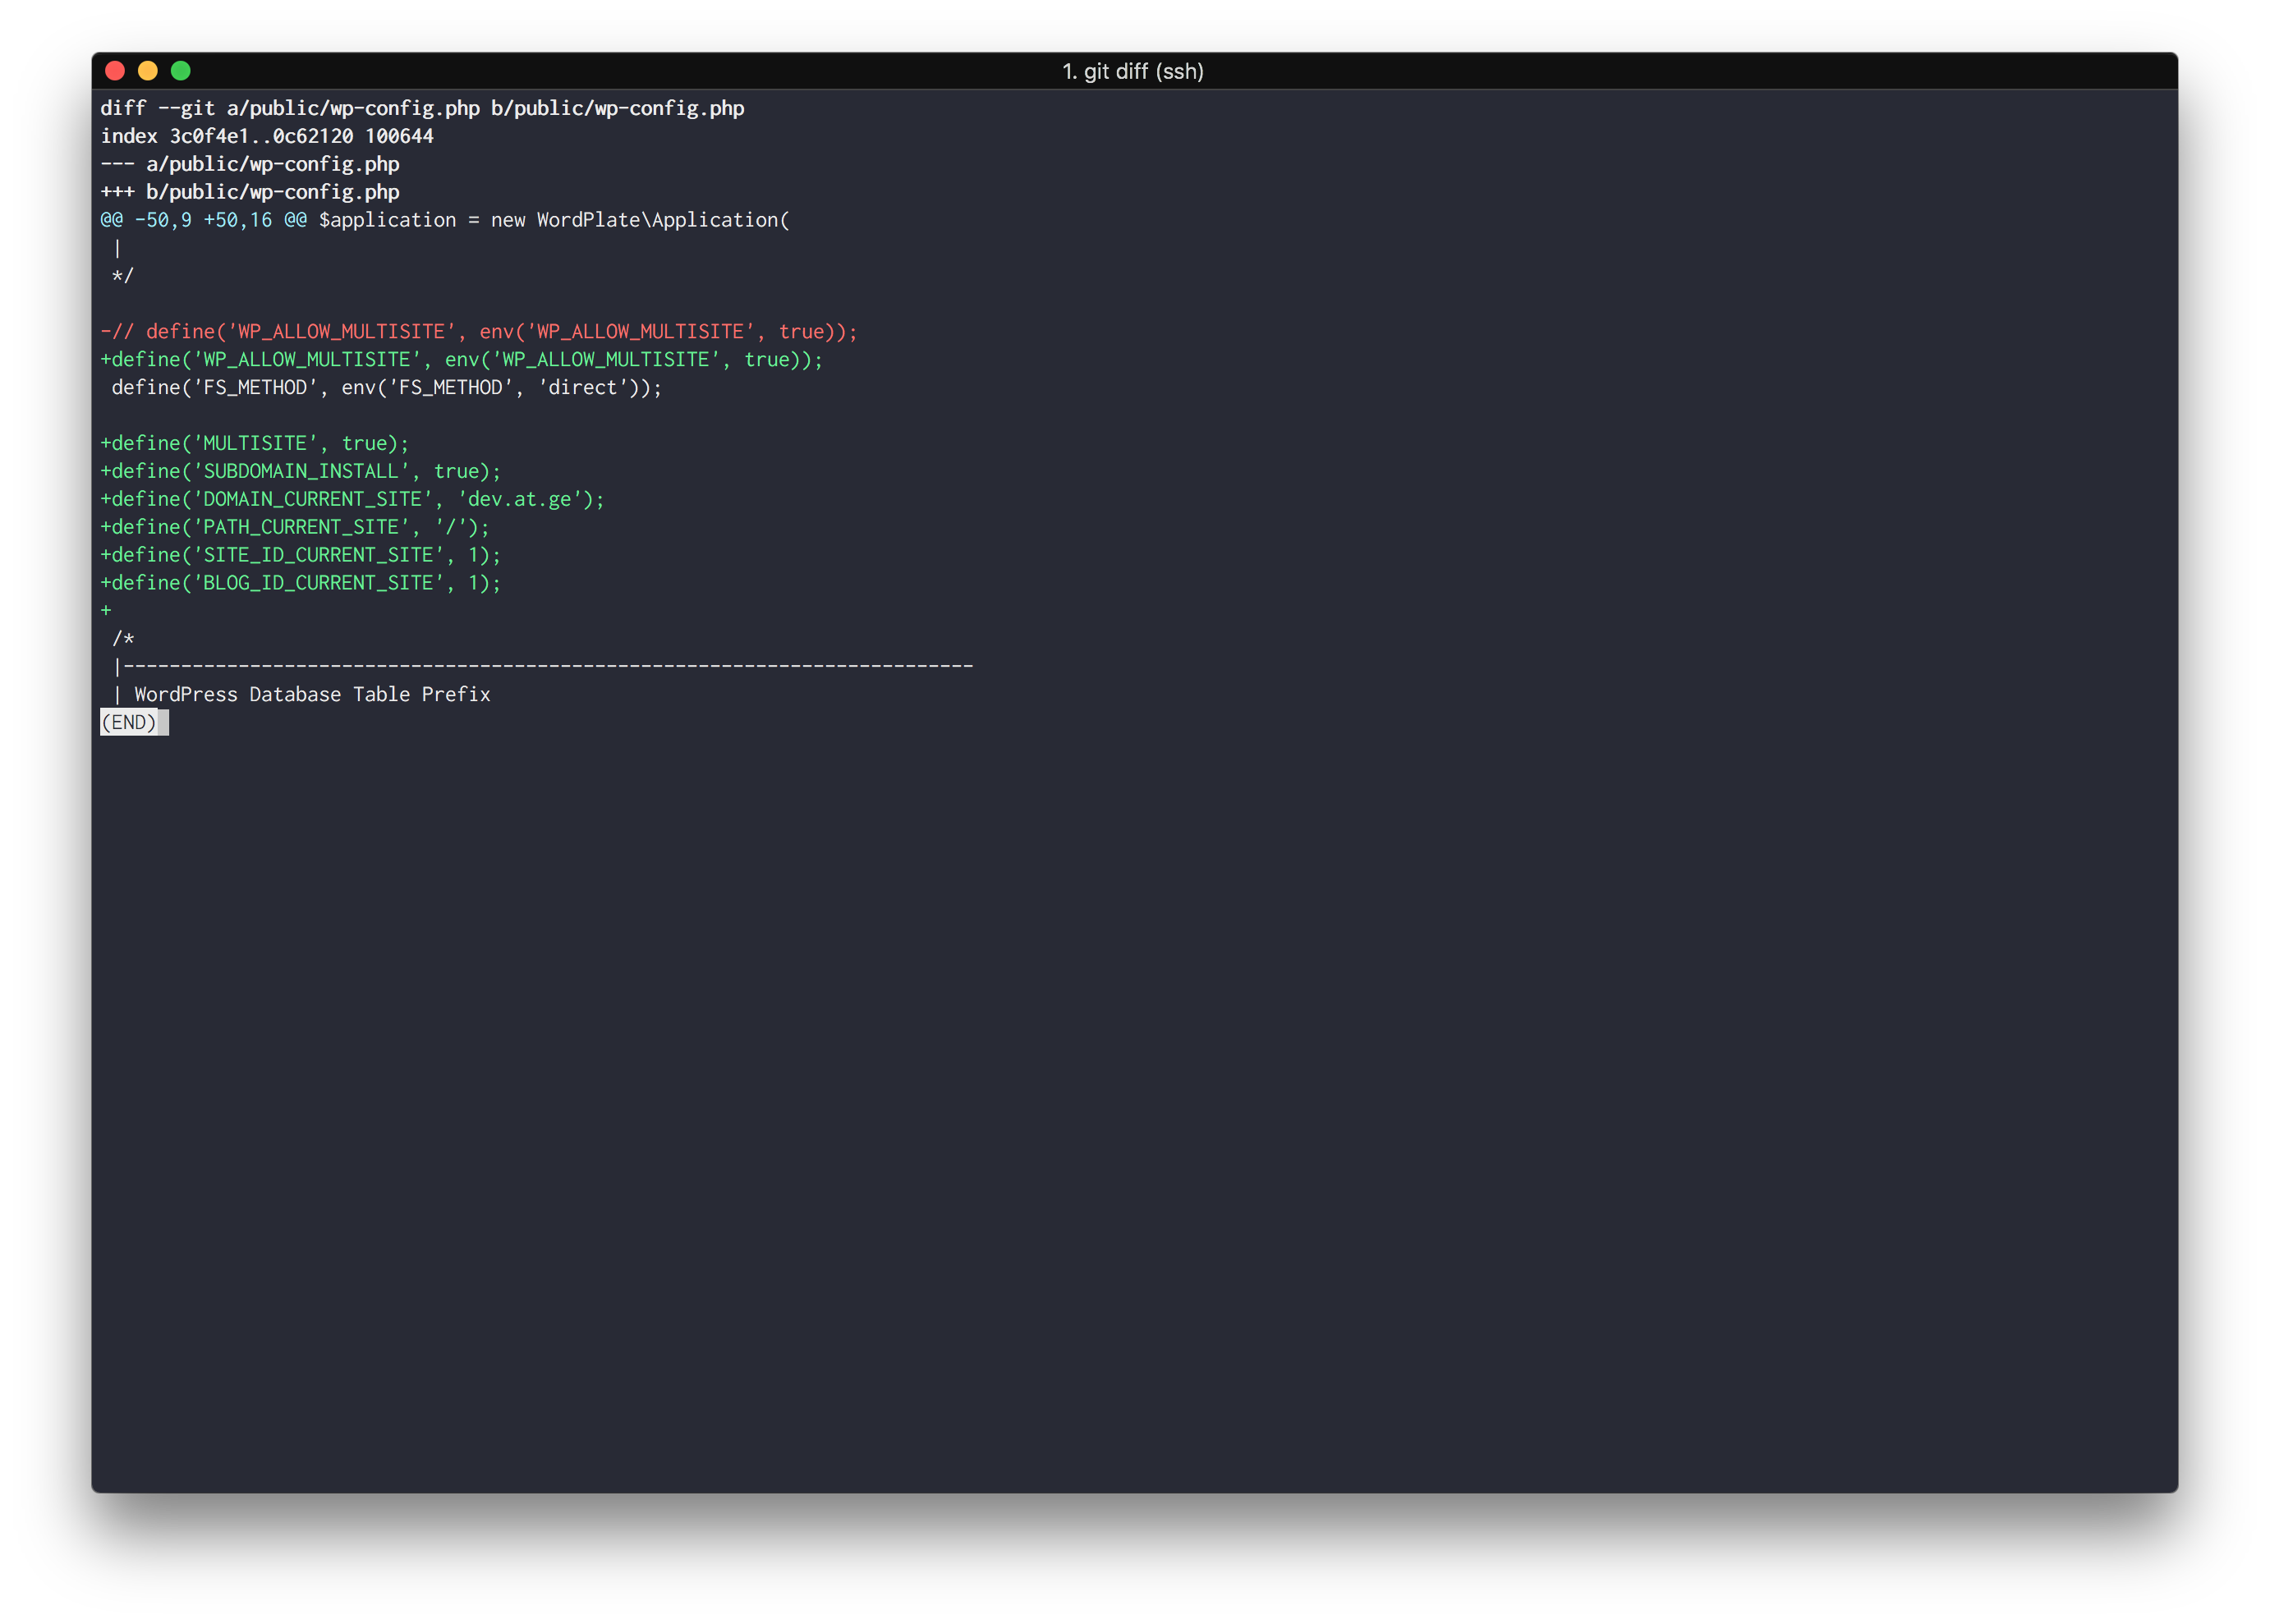Select the SUBDOMAIN_INSTALL define line
This screenshot has width=2270, height=1624.
[x=300, y=470]
